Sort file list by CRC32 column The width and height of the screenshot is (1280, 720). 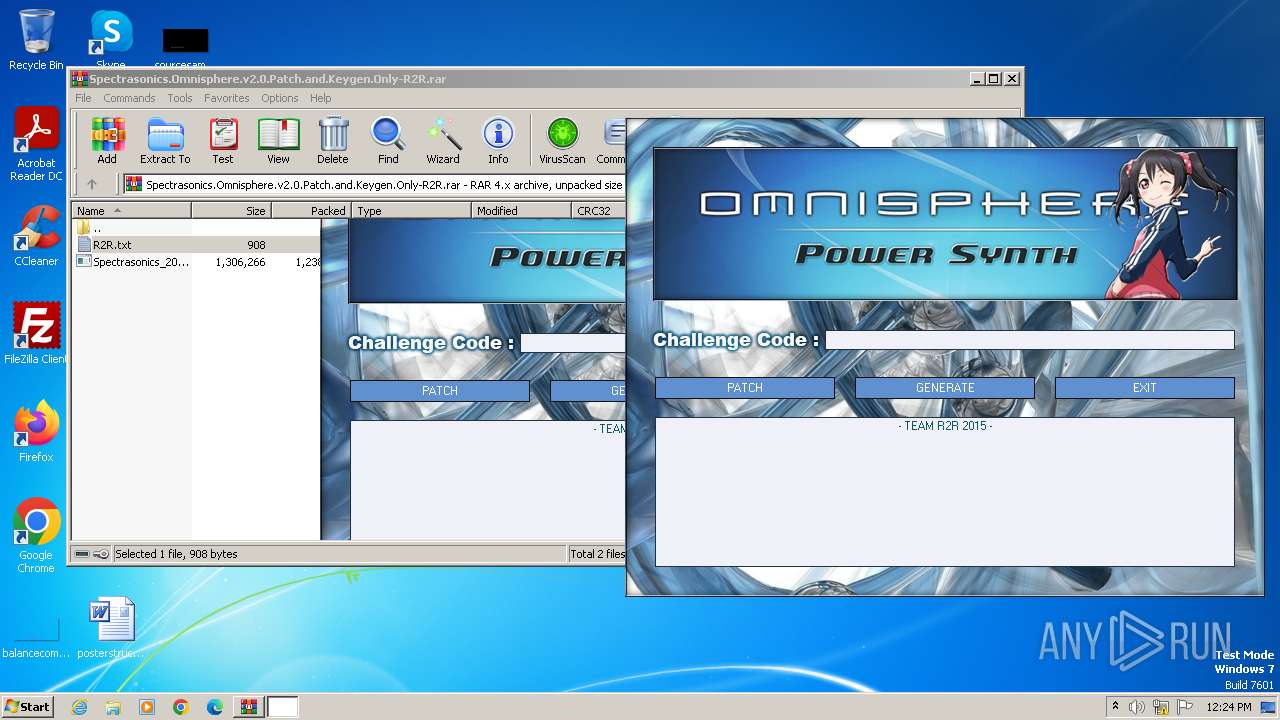[598, 210]
